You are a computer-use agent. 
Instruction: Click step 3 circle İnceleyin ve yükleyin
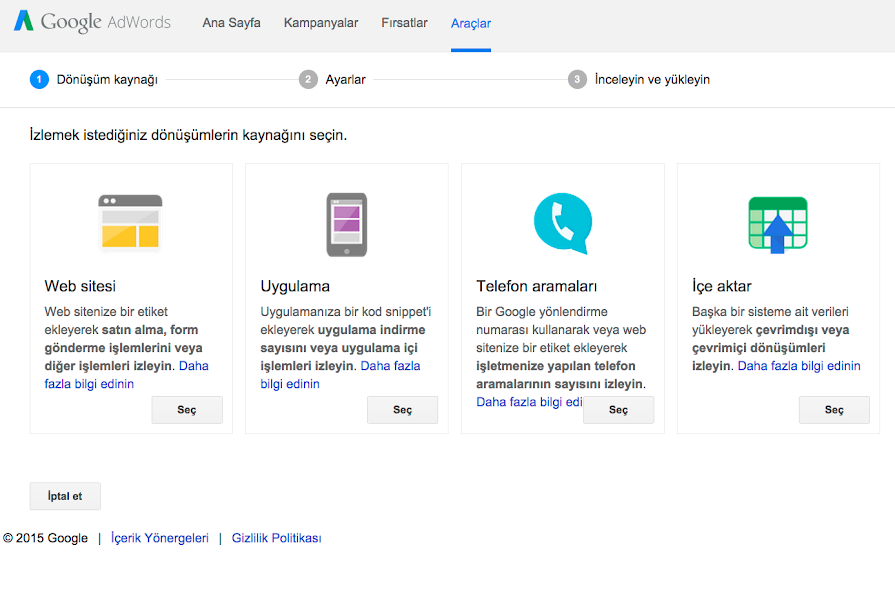pos(577,79)
